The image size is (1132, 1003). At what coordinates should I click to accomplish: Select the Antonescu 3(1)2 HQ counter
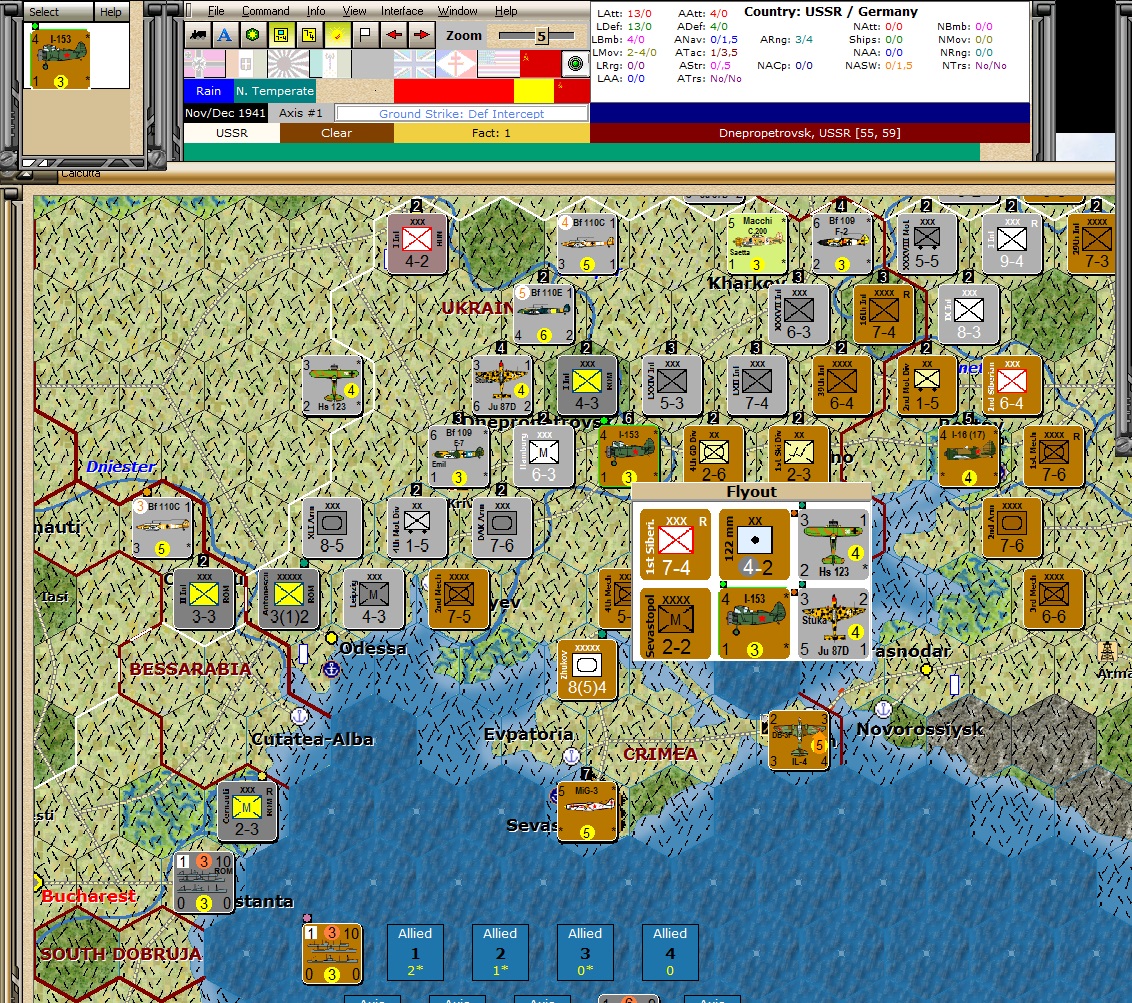[x=289, y=599]
